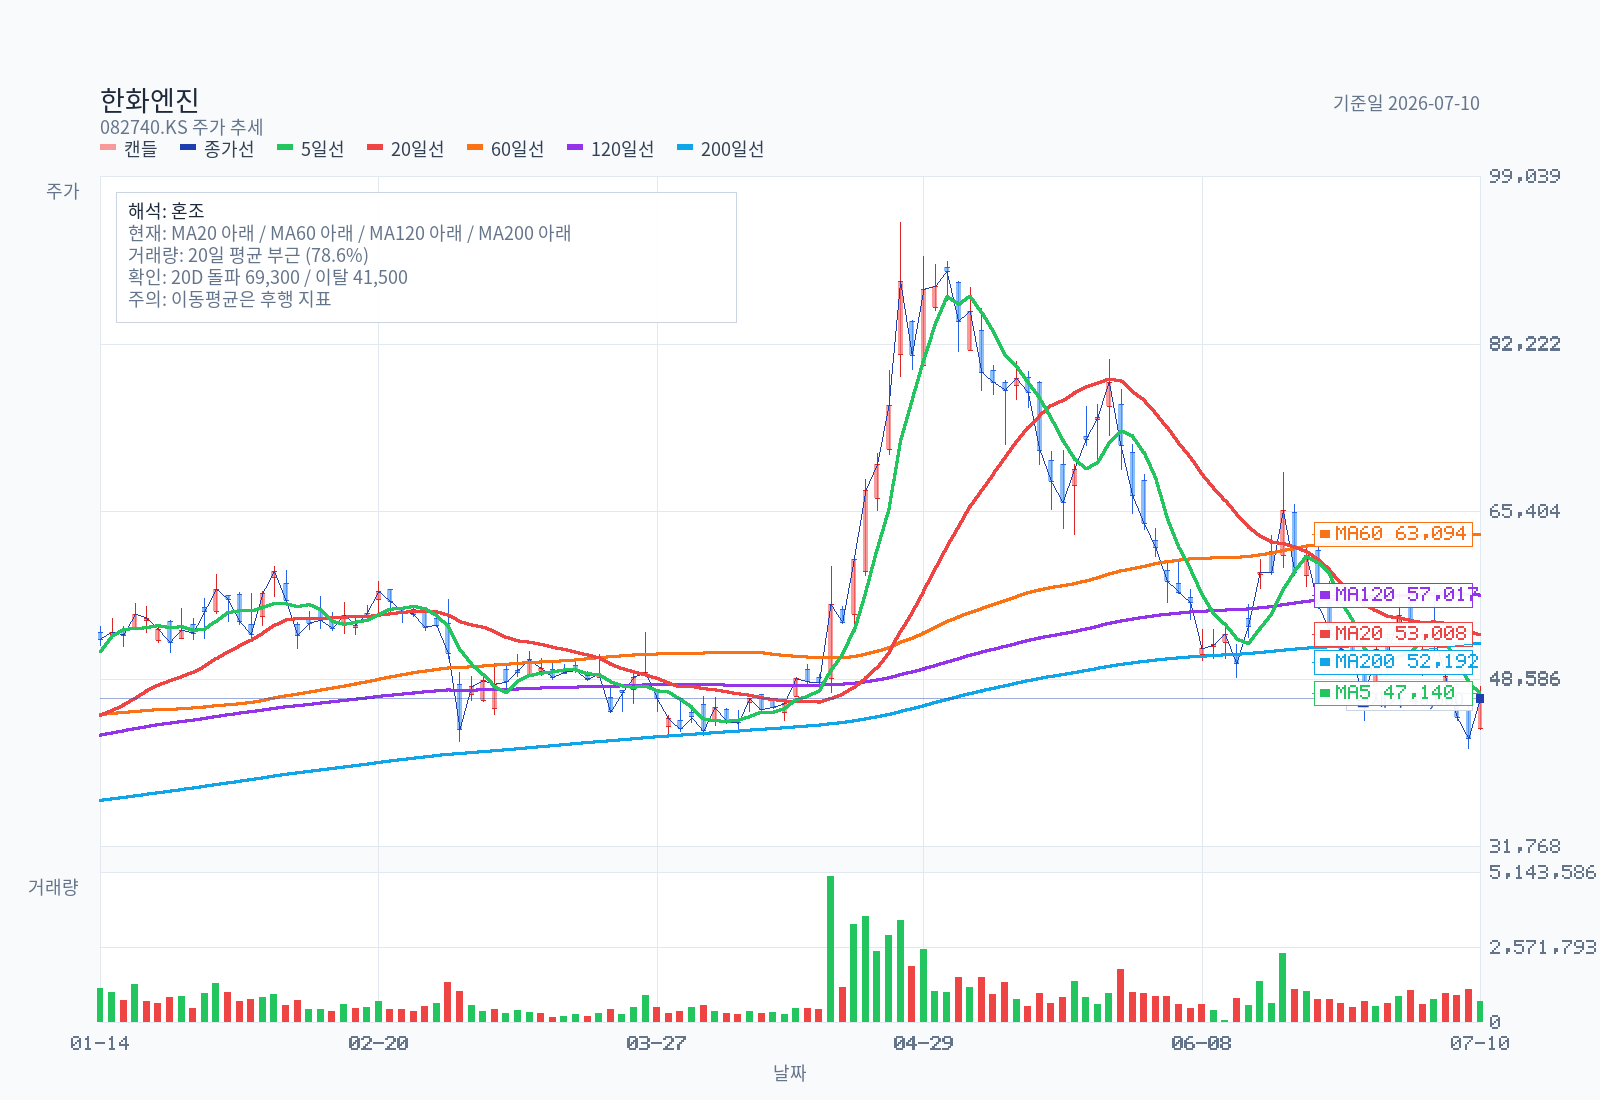Toggle the 종가선 legend entry
The width and height of the screenshot is (1600, 1100).
coord(217,149)
